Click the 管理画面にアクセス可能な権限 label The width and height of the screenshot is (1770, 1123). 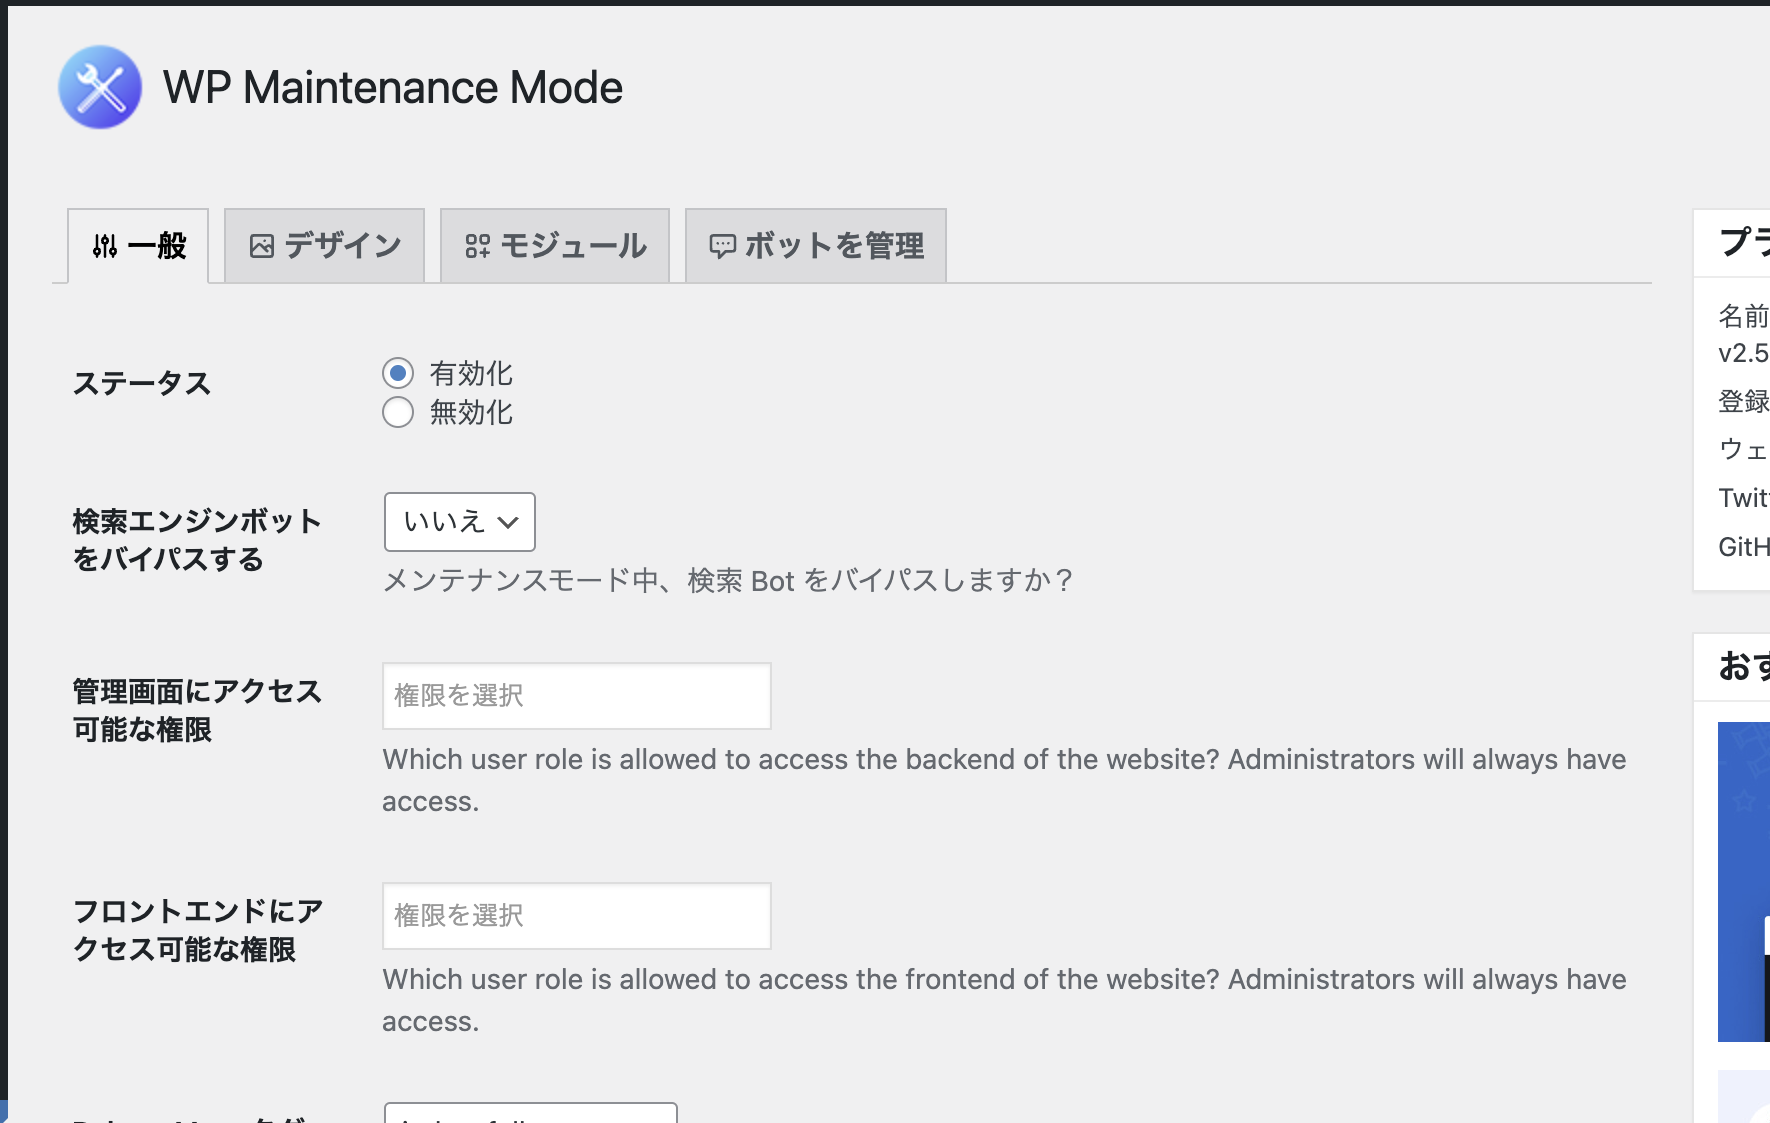tap(197, 710)
